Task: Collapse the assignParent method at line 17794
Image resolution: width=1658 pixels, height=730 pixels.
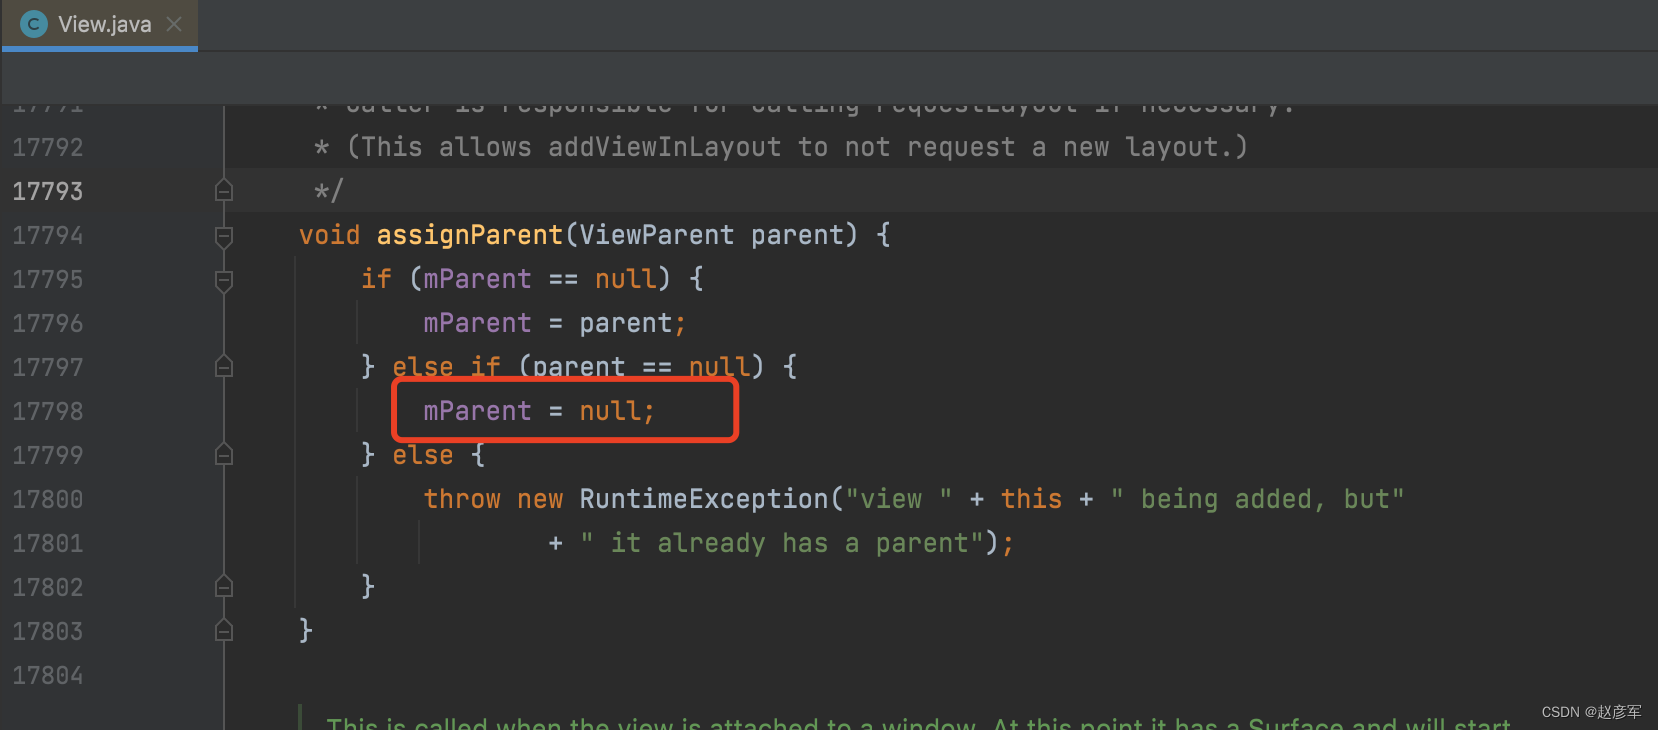Action: coord(224,236)
